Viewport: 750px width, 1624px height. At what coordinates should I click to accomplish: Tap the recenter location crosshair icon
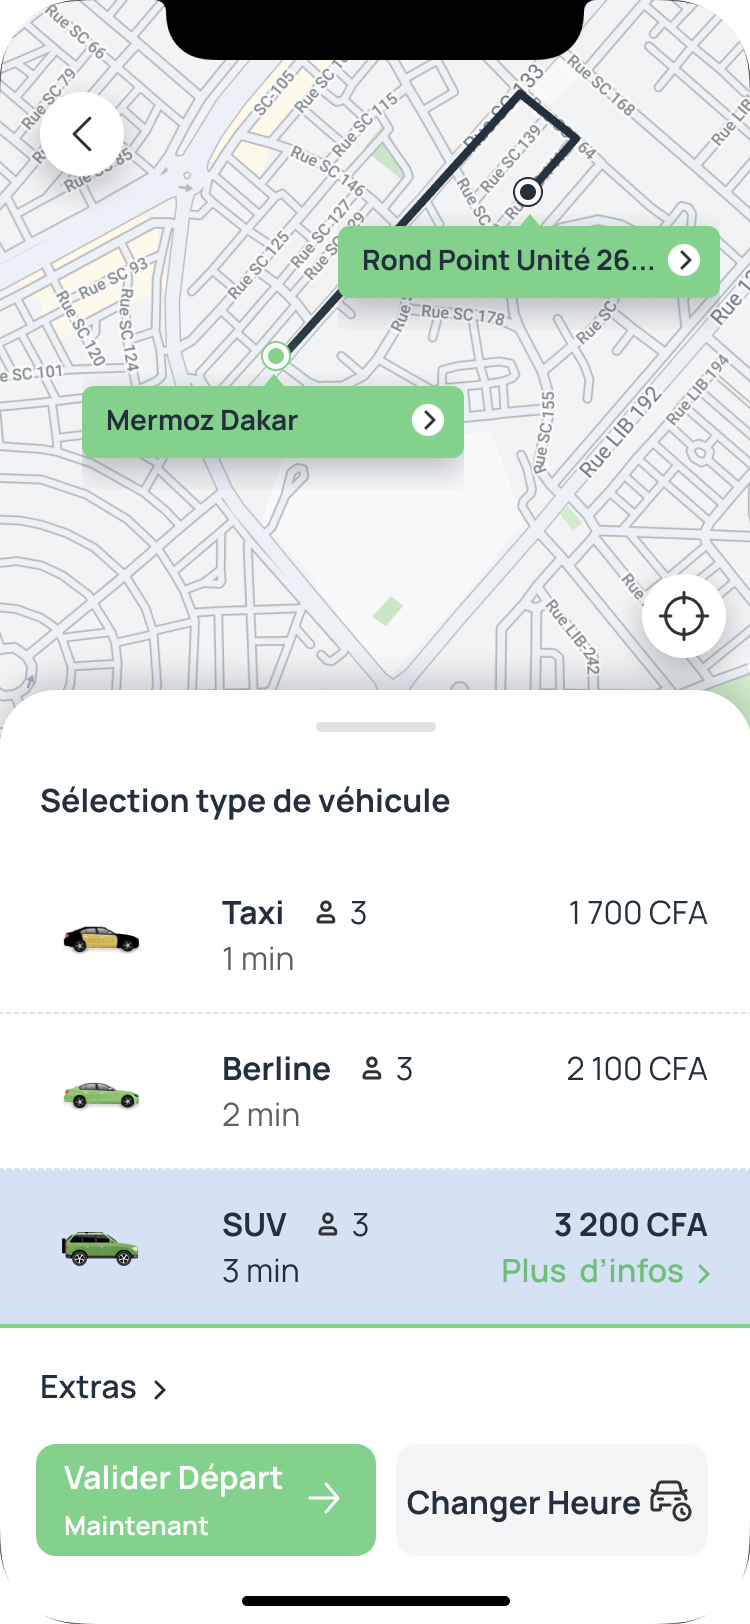[684, 616]
